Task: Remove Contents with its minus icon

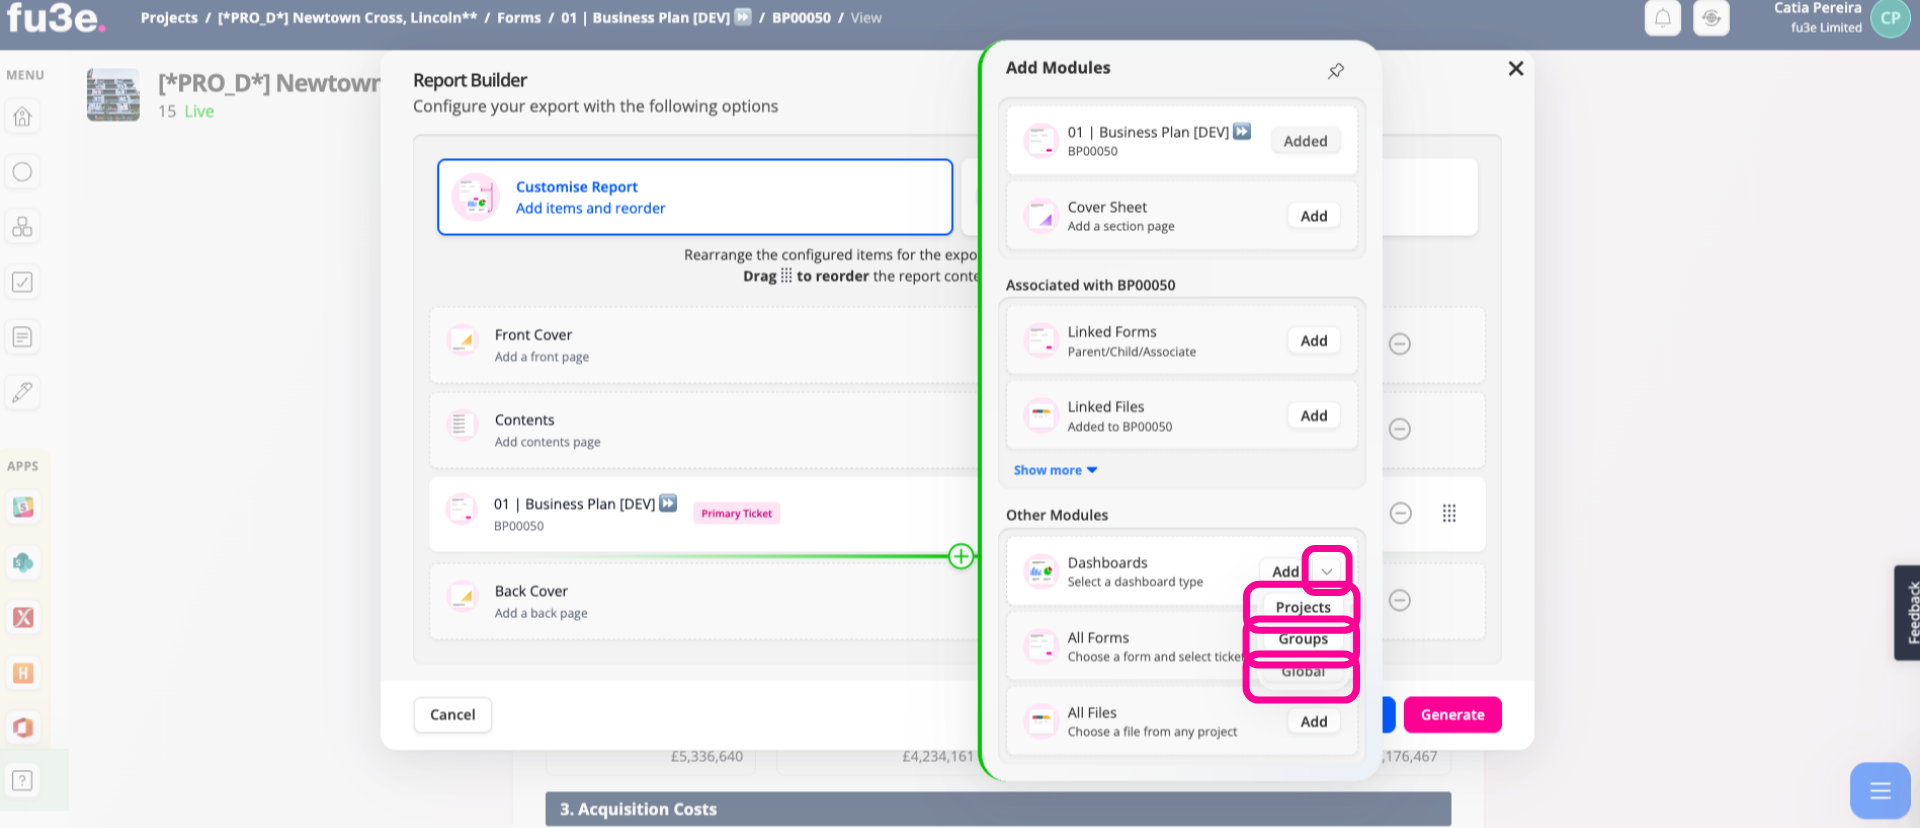Action: [1400, 429]
